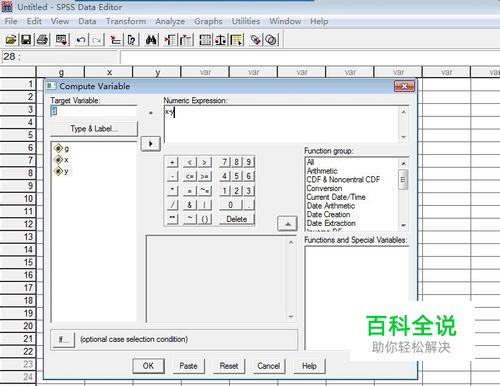Click inside the Numeric Expression box
500x386 pixels.
coord(282,124)
